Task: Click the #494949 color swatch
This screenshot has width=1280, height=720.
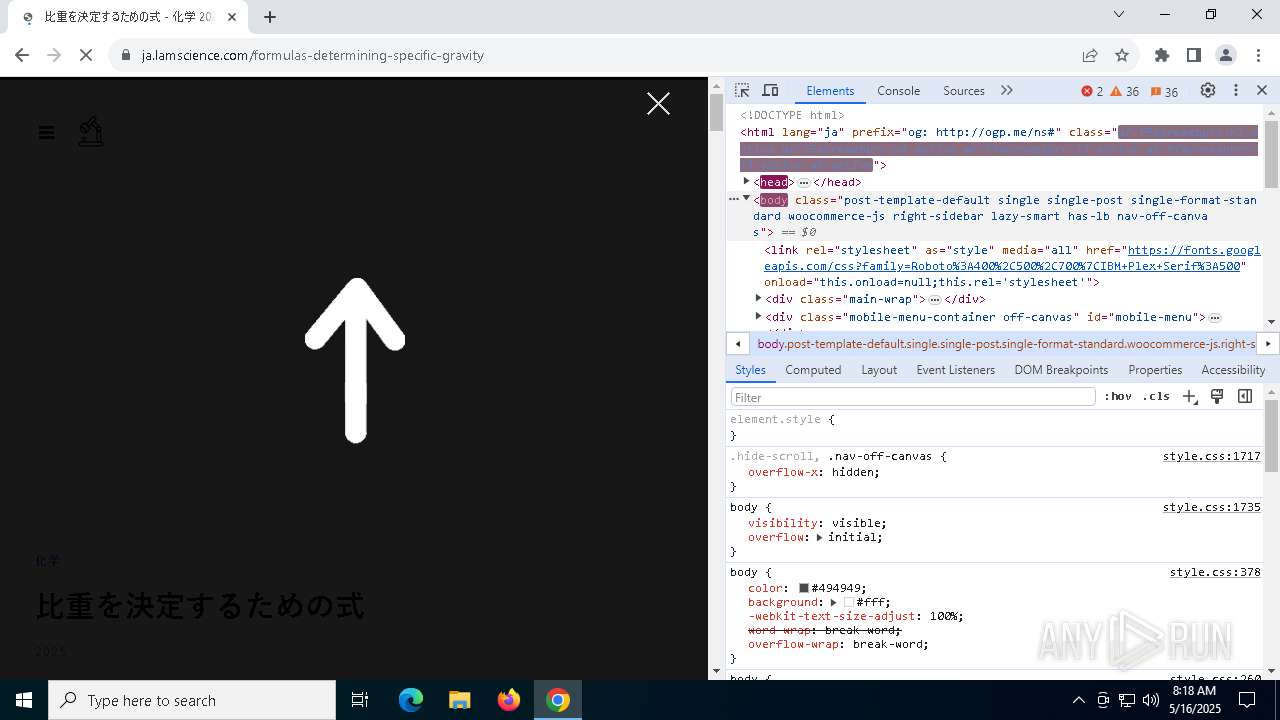Action: [803, 588]
